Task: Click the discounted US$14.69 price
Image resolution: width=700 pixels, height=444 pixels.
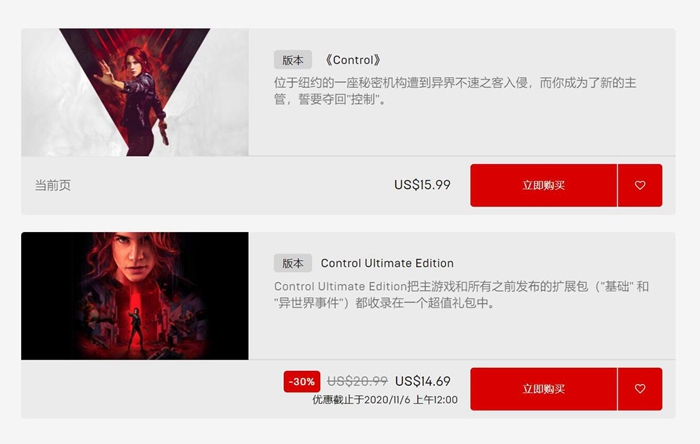Action: coord(423,381)
